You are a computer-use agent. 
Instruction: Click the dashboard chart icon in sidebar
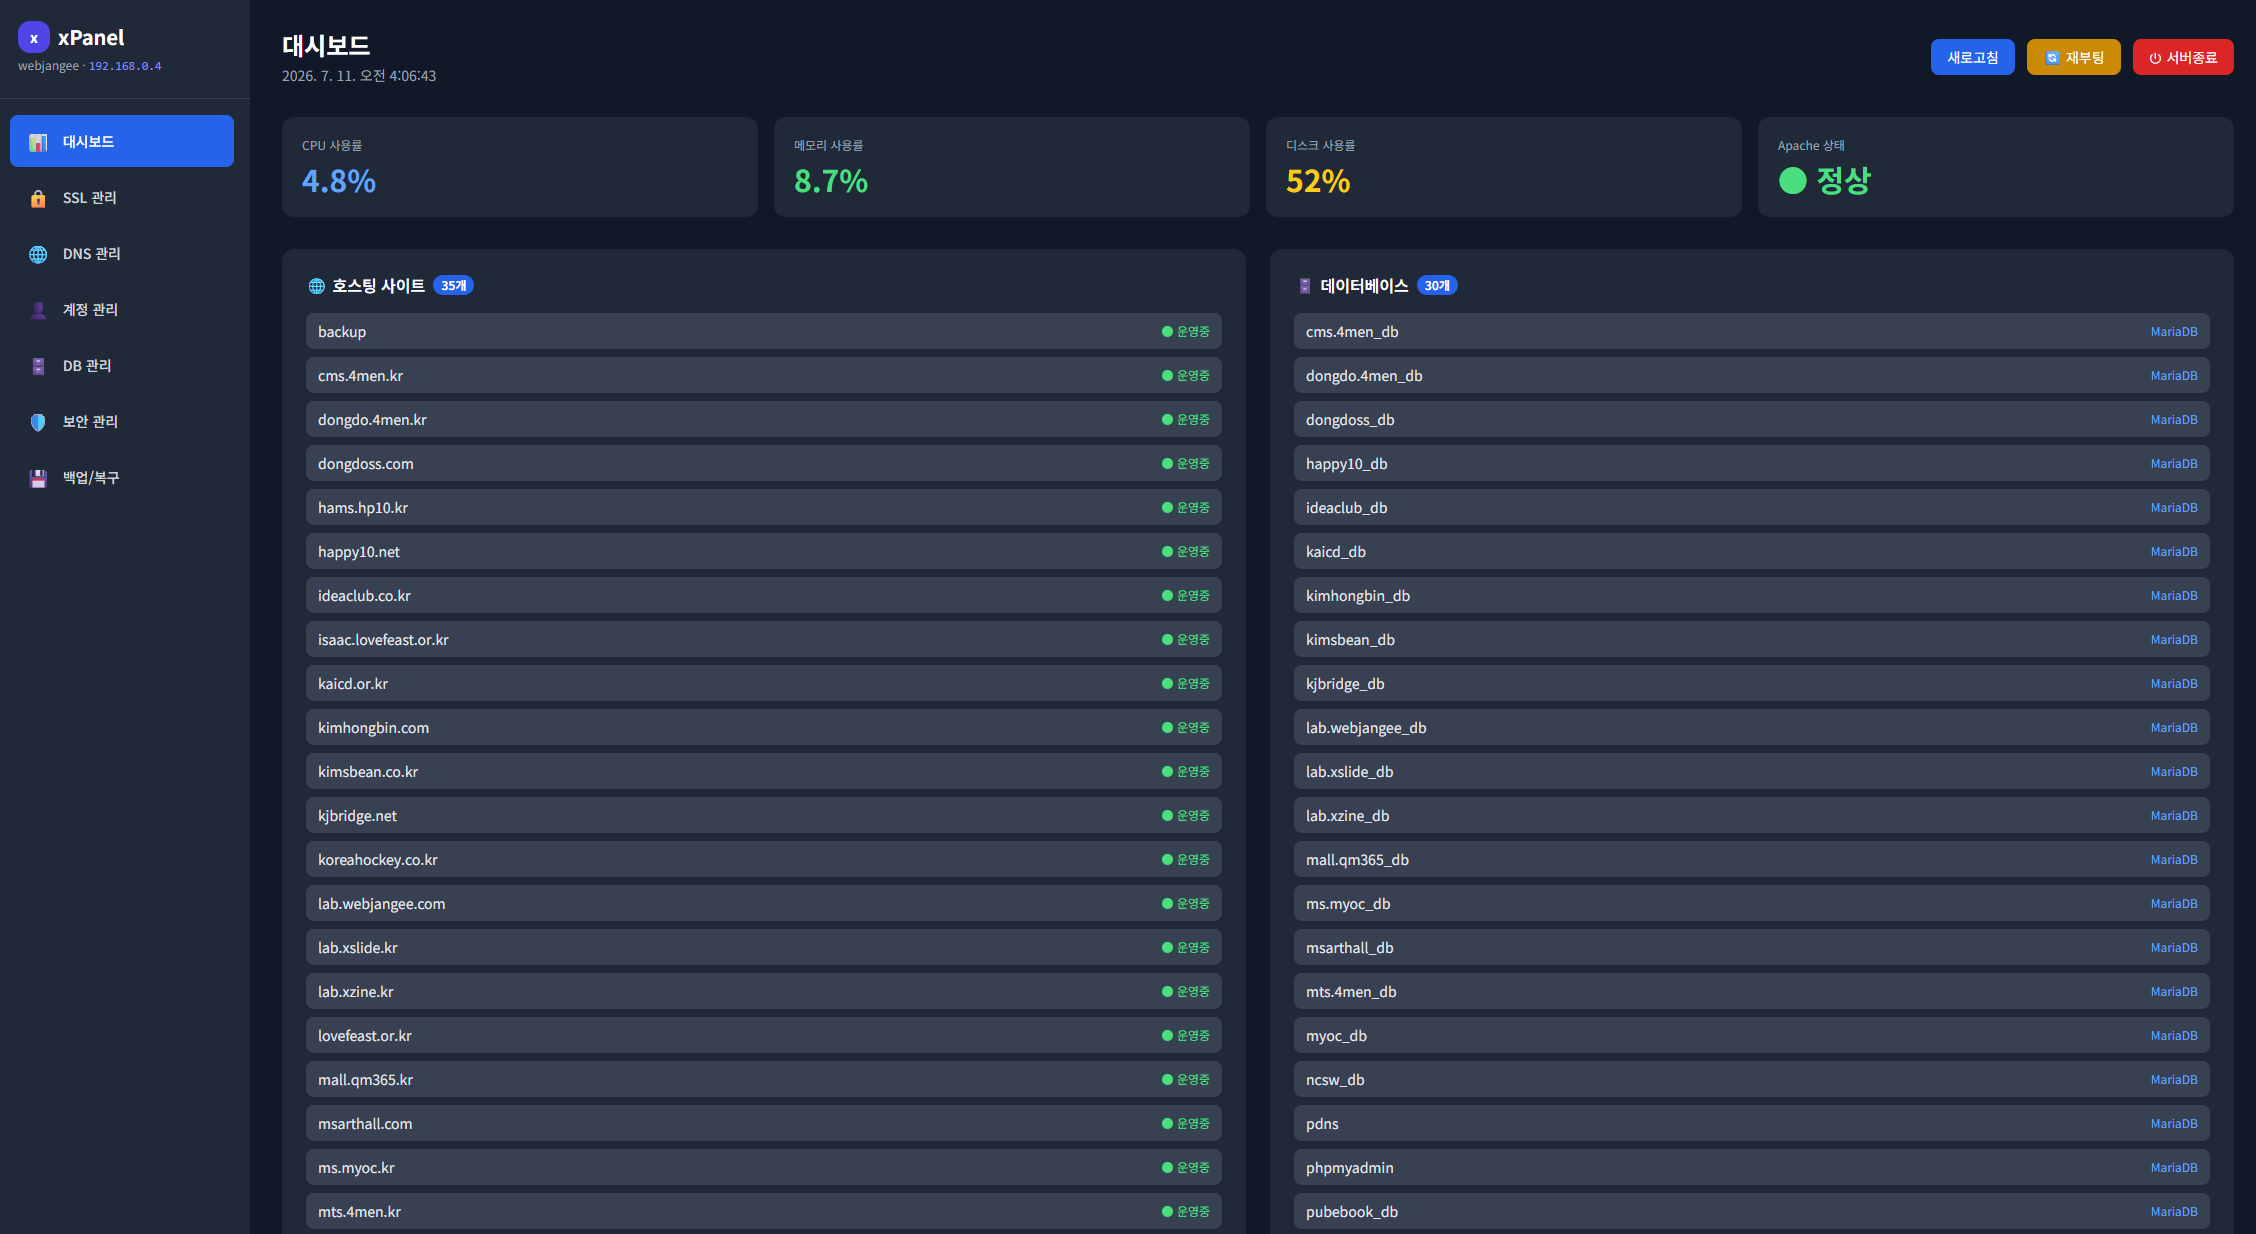pyautogui.click(x=38, y=142)
